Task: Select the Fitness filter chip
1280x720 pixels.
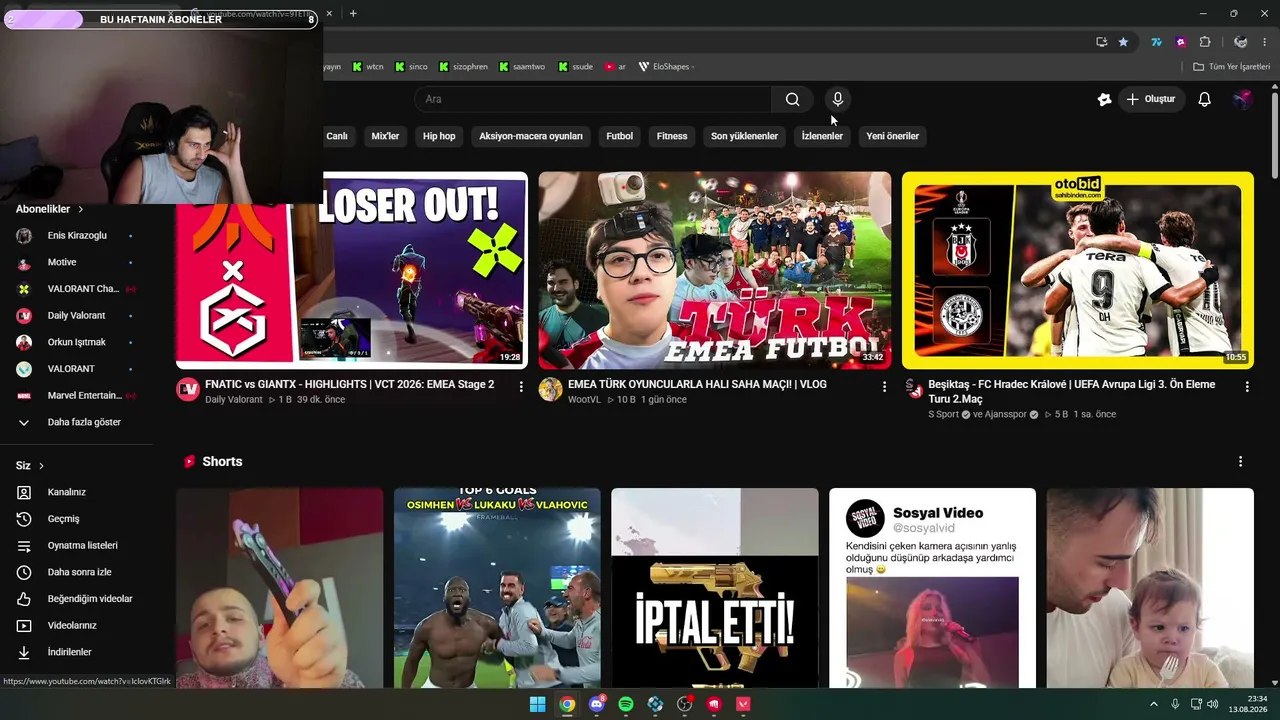Action: (x=672, y=136)
